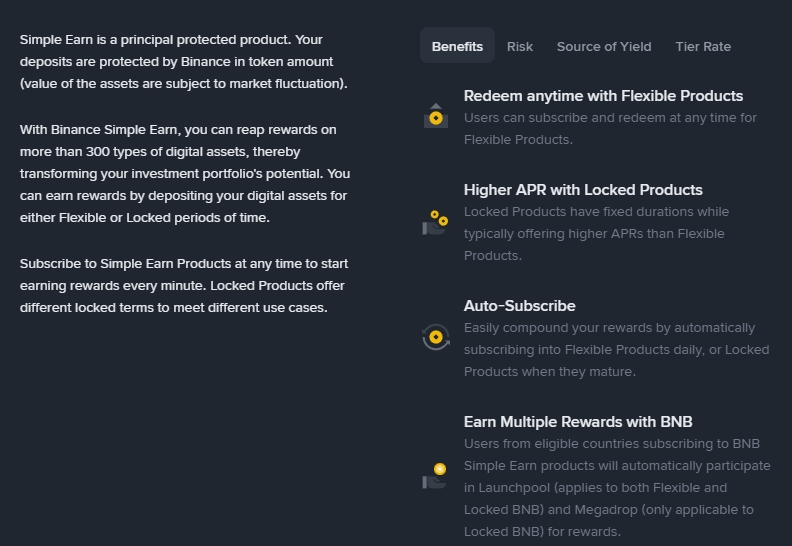Switch to the Risk tab
The height and width of the screenshot is (546, 792).
click(x=520, y=46)
